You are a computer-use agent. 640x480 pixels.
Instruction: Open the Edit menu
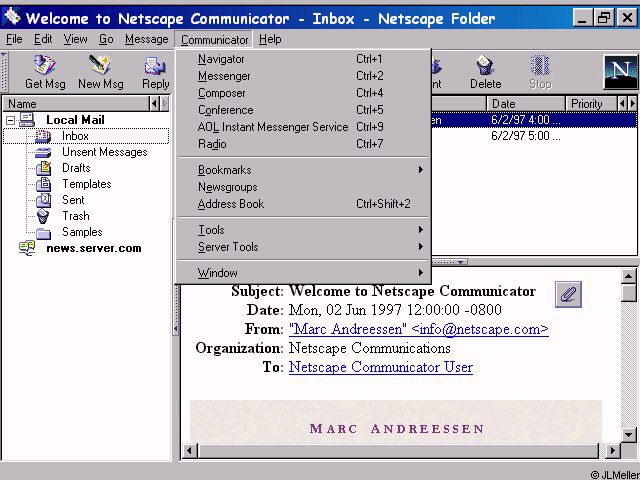pos(43,39)
